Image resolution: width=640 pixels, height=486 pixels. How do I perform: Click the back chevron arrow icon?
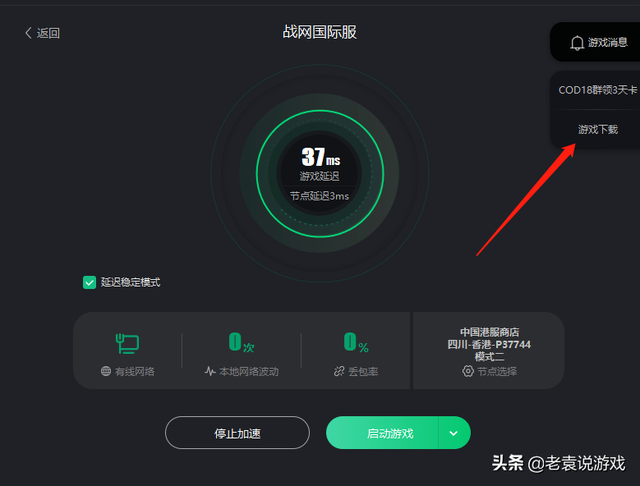pyautogui.click(x=28, y=33)
